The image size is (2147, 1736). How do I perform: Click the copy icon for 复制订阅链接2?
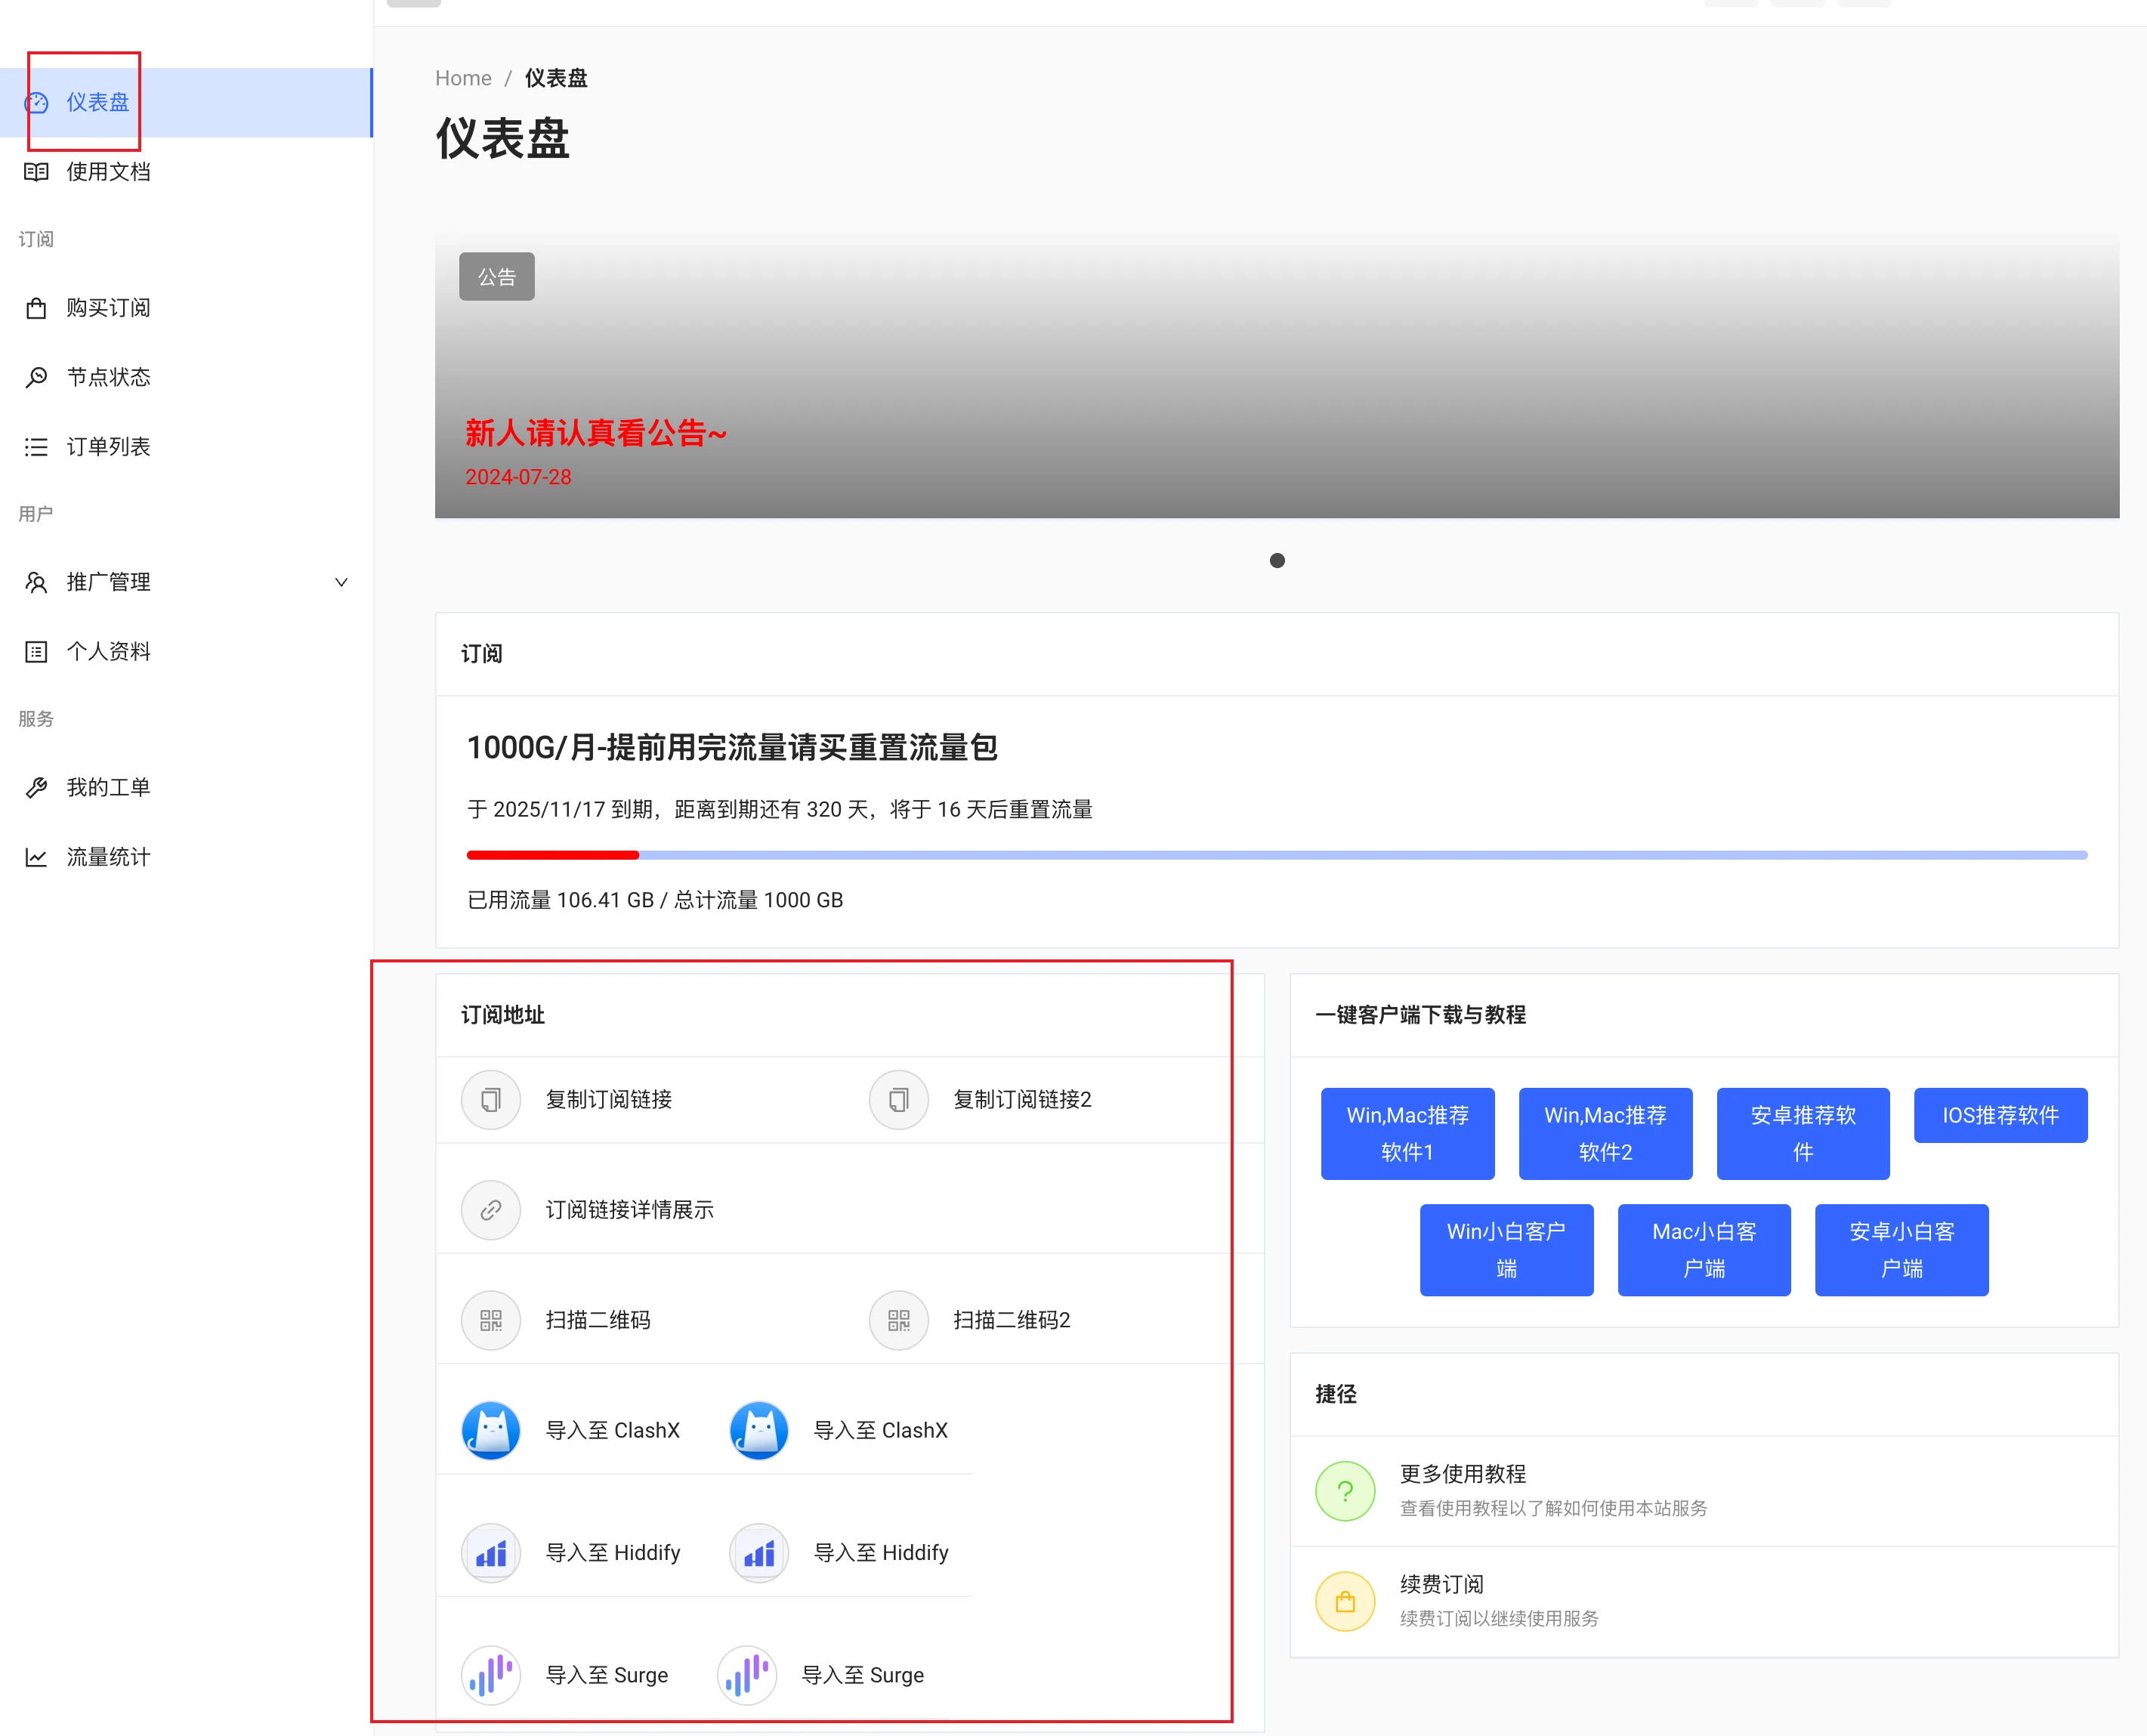coord(899,1100)
